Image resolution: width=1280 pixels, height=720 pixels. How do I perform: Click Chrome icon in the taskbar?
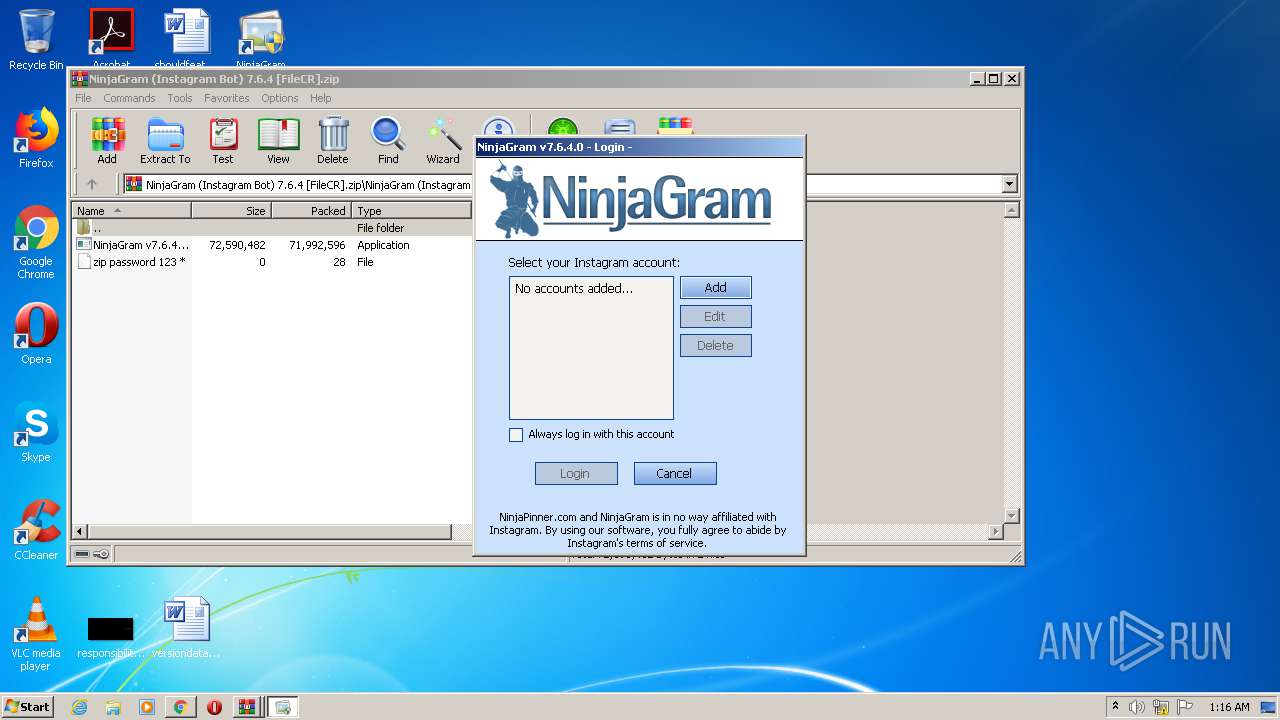(180, 707)
